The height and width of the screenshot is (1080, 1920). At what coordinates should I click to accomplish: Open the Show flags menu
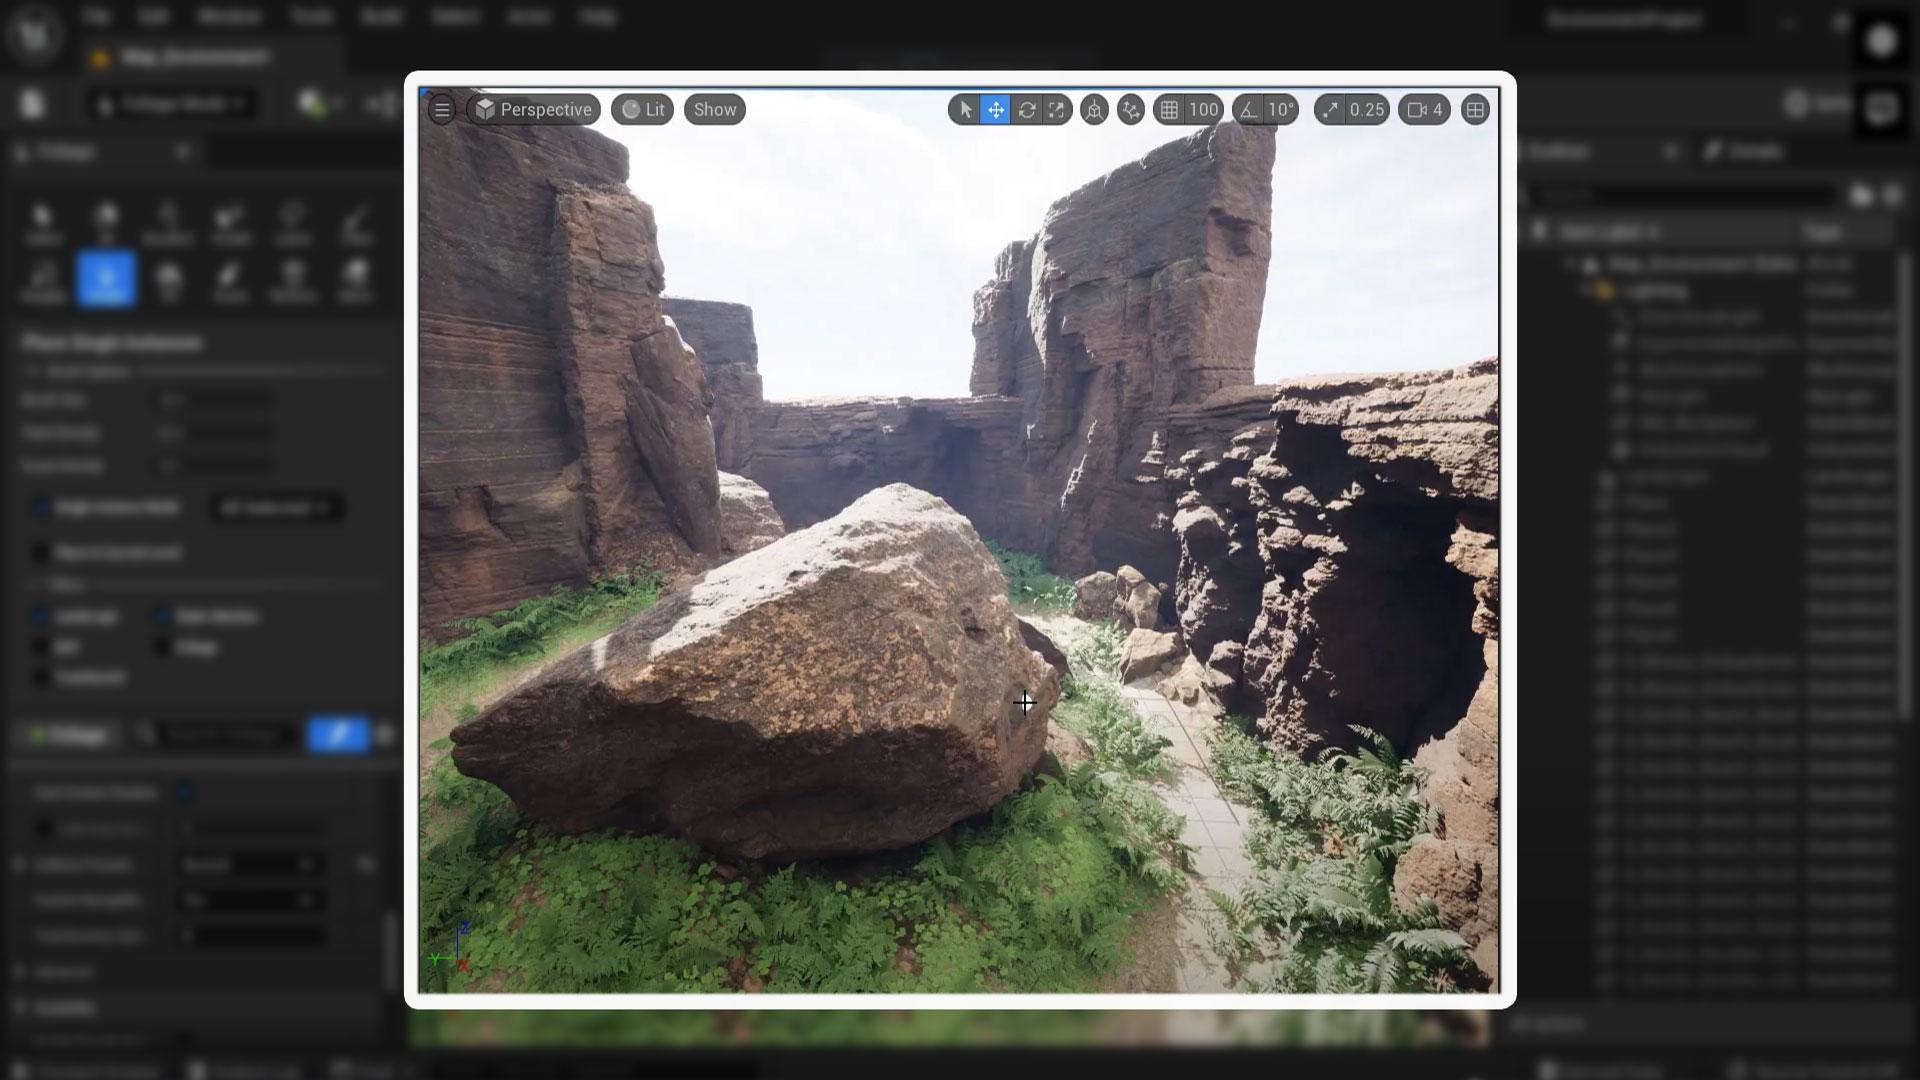[x=715, y=110]
